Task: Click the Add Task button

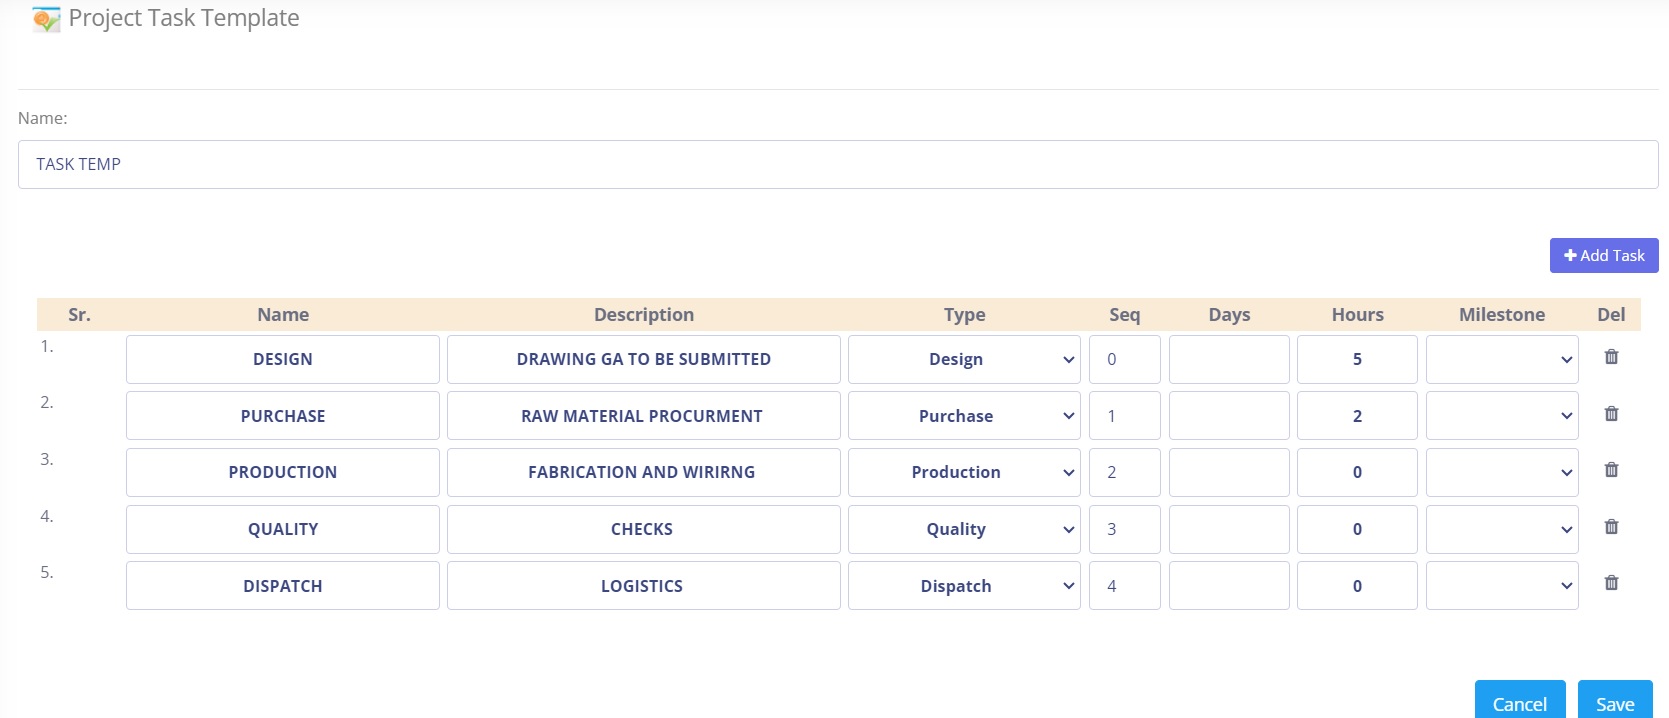Action: pos(1603,256)
